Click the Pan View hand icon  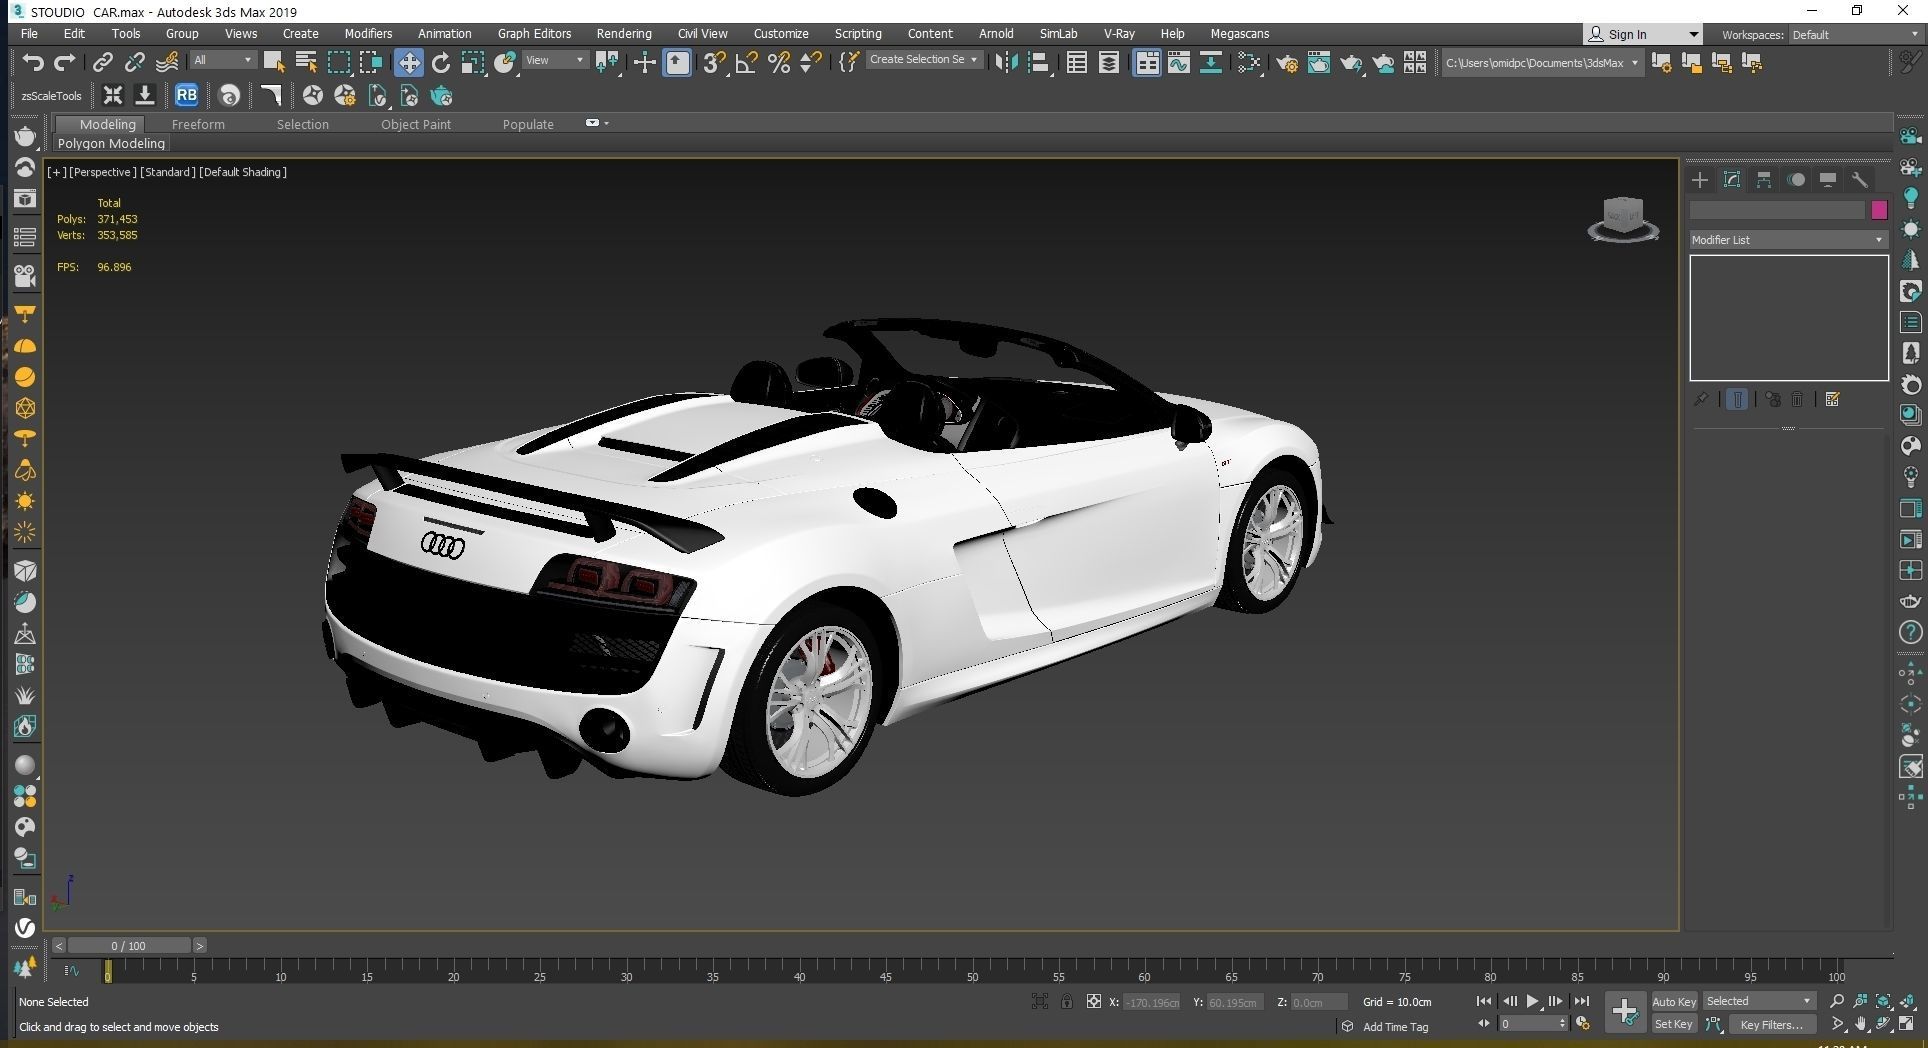(x=1861, y=1024)
